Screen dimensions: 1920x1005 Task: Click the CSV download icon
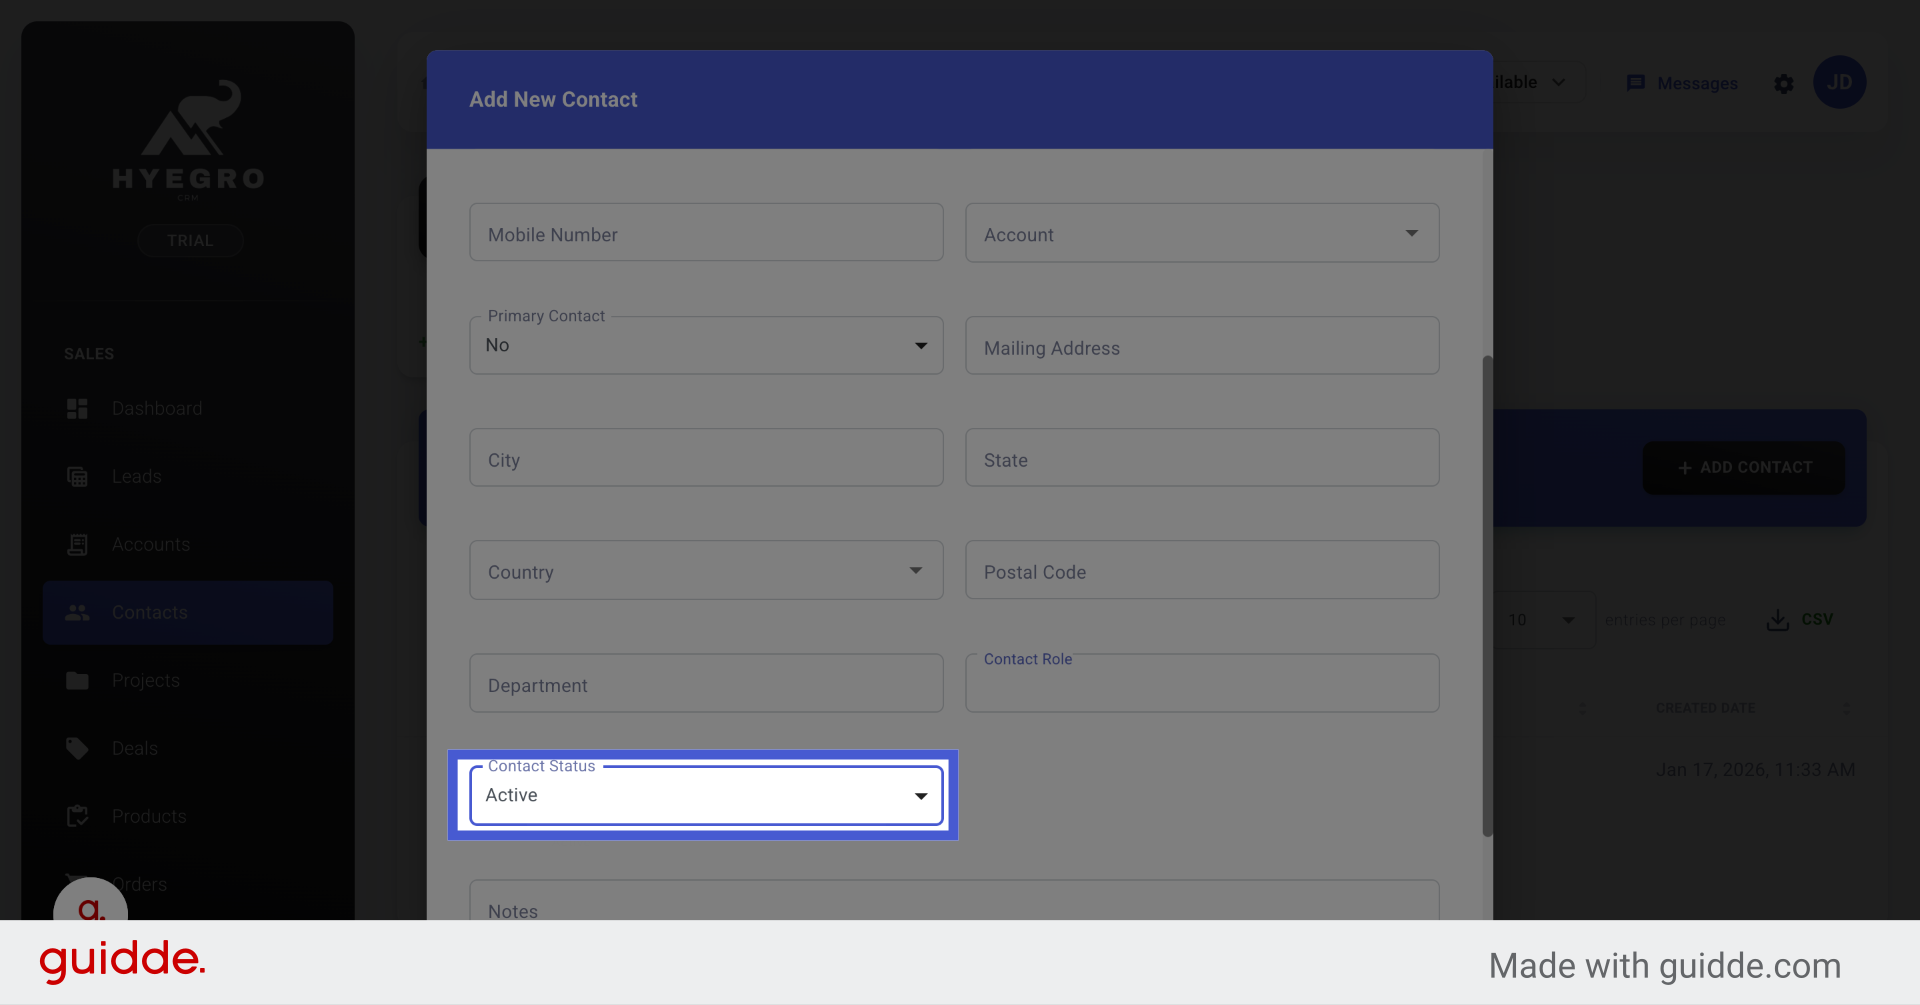point(1777,619)
